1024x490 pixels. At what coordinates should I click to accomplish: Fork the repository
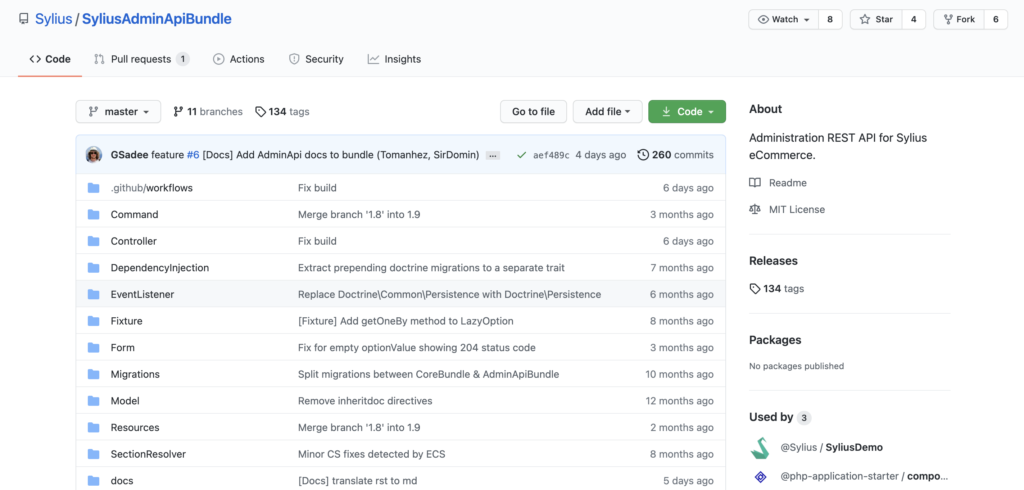coord(959,20)
